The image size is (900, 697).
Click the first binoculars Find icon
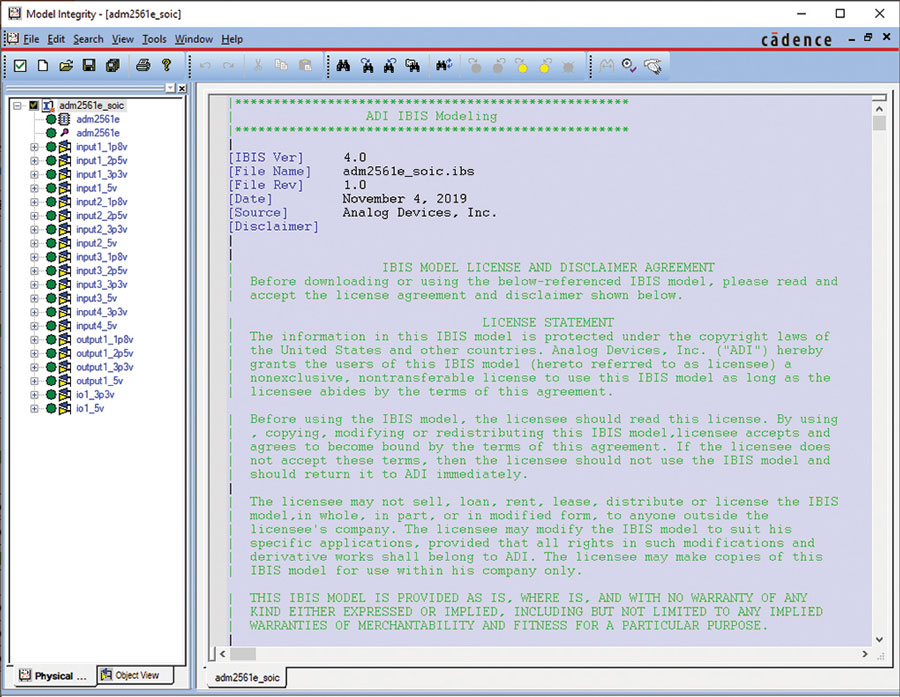(343, 66)
